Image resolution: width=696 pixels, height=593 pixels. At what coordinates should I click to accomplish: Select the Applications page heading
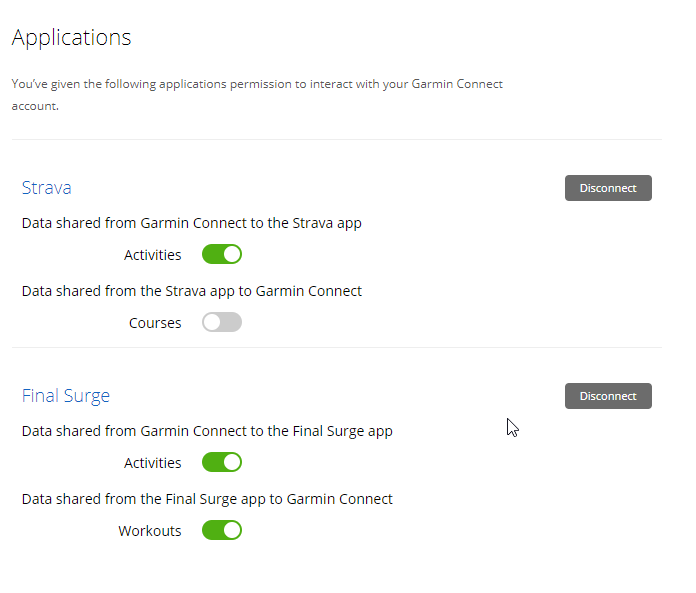pos(71,38)
